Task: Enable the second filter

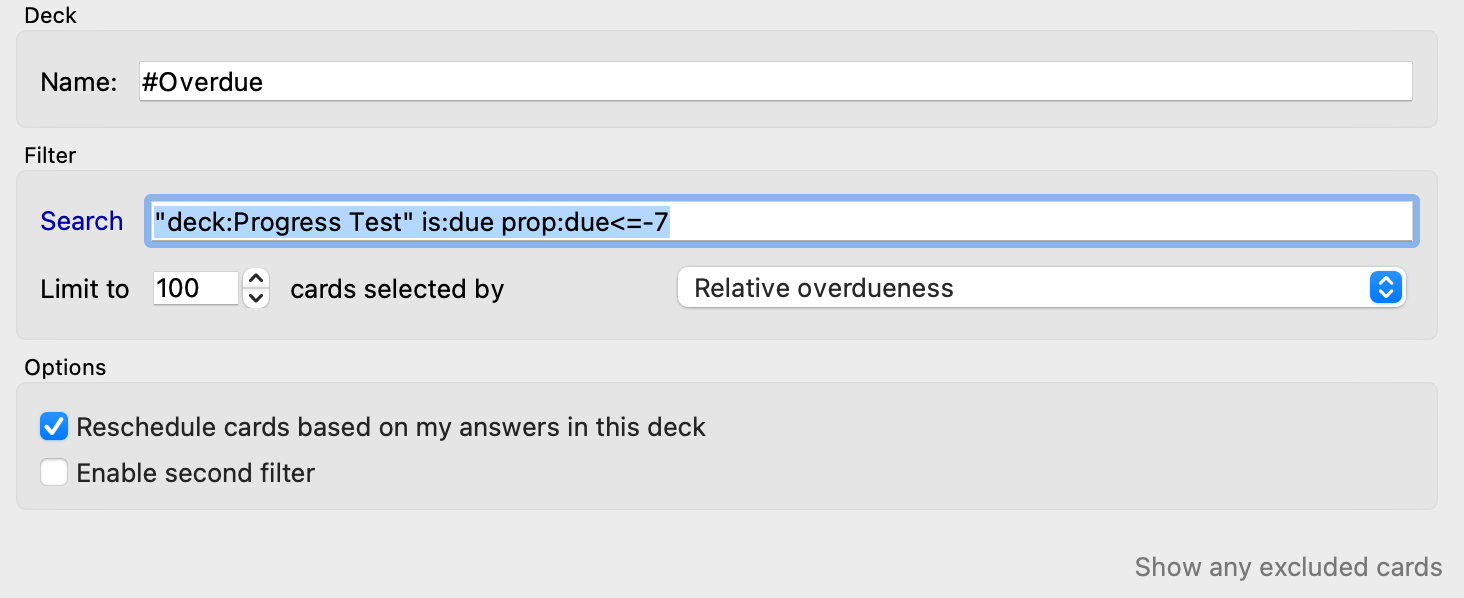Action: [x=54, y=472]
